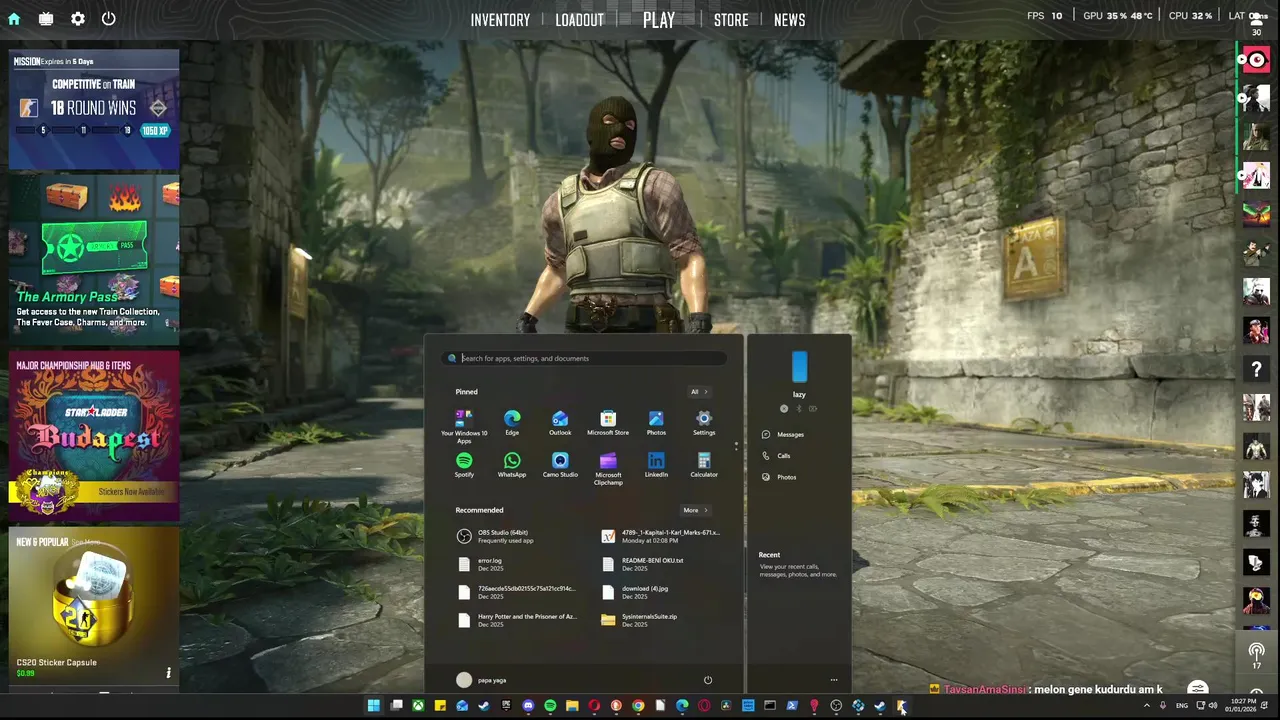The image size is (1280, 720).
Task: Go to CS2 home icon
Action: pyautogui.click(x=14, y=18)
